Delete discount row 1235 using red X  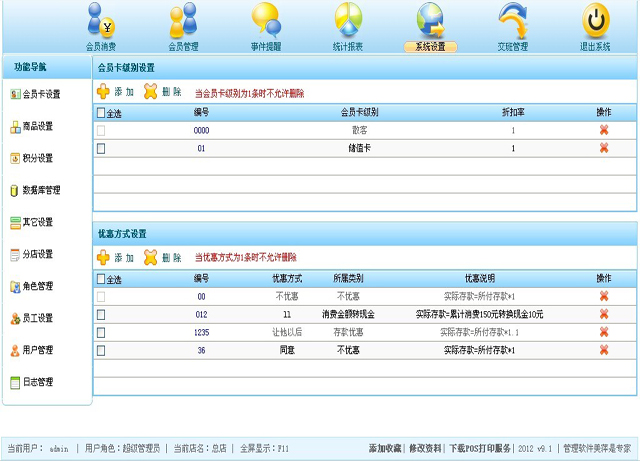click(603, 332)
